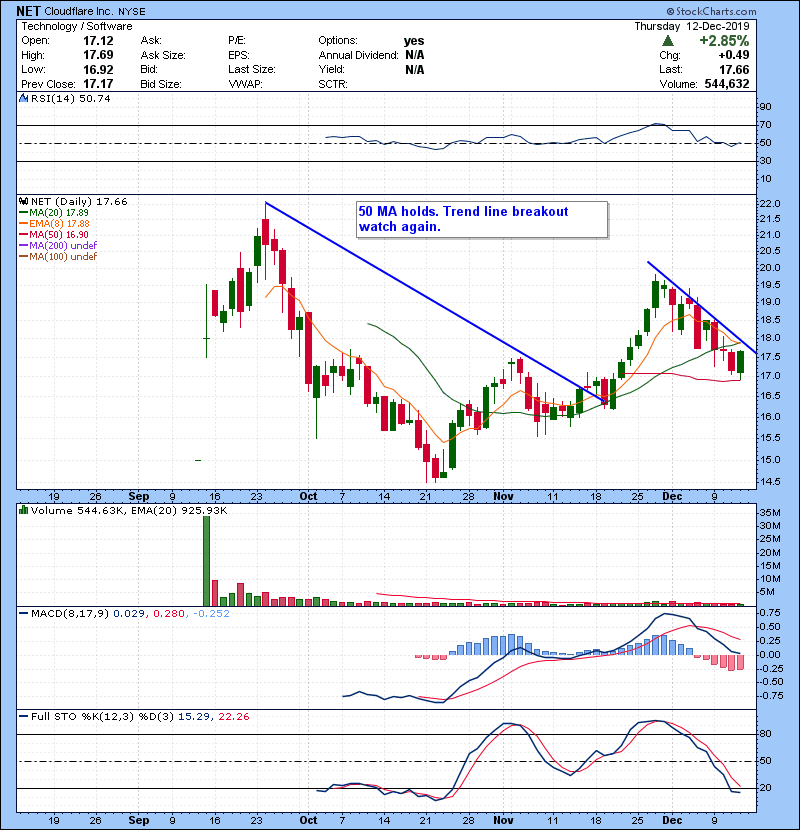
Task: Click the Low value 16.92
Action: 98,69
